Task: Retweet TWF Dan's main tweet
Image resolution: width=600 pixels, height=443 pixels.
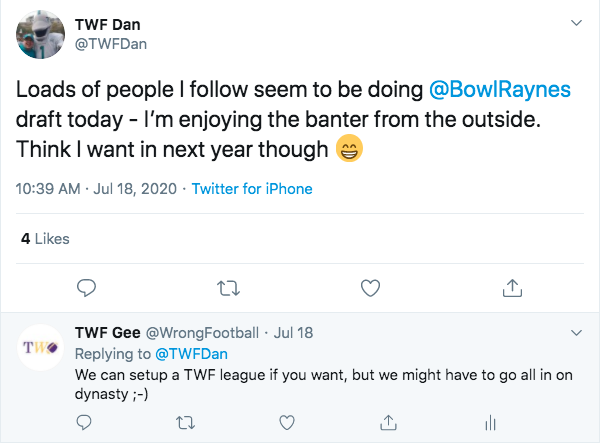Action: (x=228, y=287)
